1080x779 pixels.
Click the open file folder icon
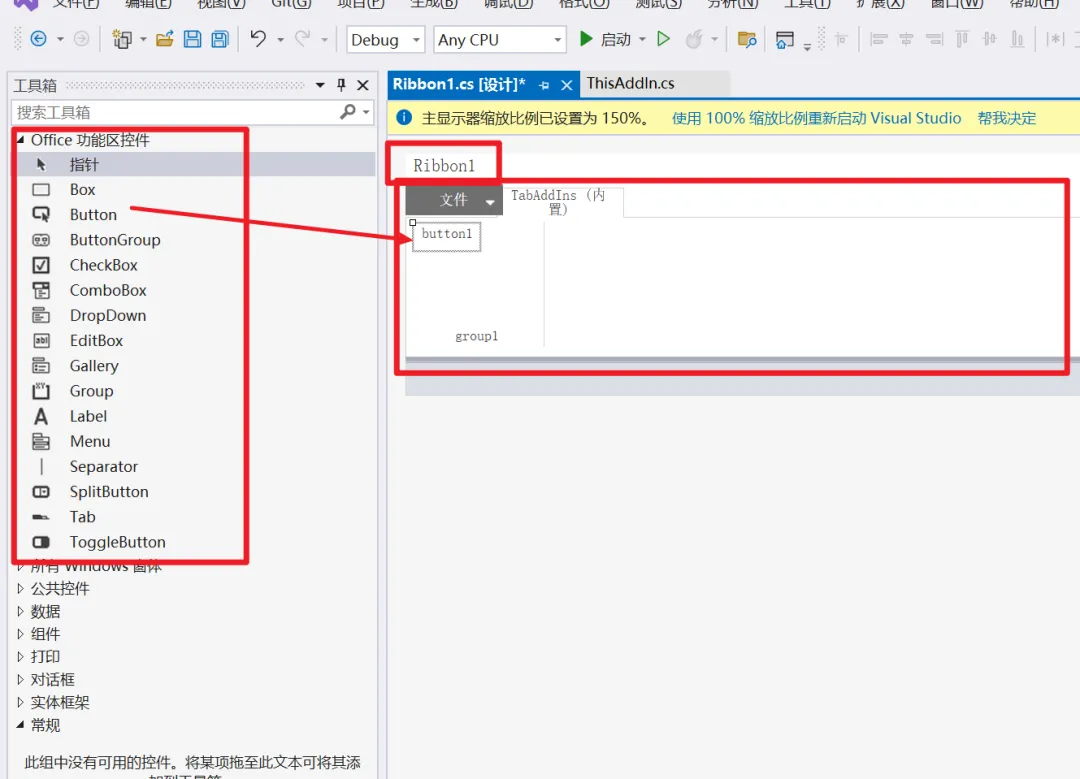point(165,39)
